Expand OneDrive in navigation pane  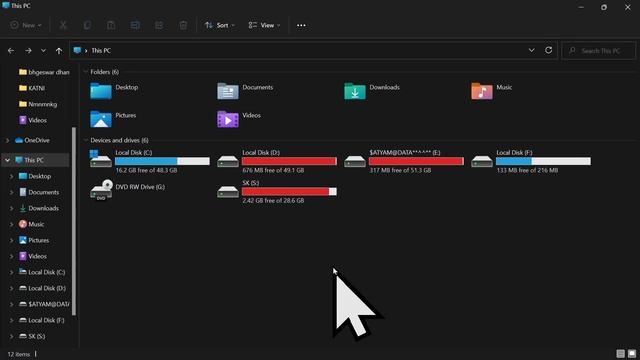pyautogui.click(x=7, y=140)
